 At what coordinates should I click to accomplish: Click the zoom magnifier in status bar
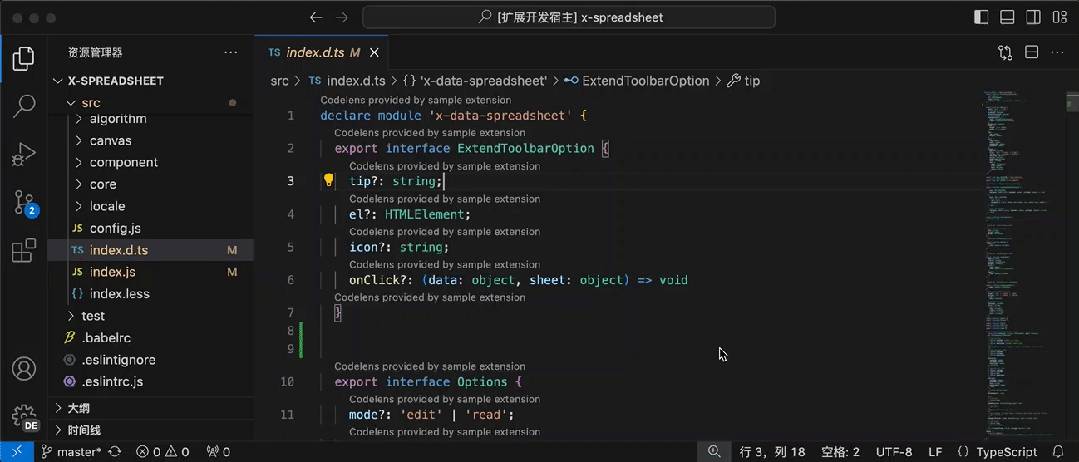[x=714, y=452]
